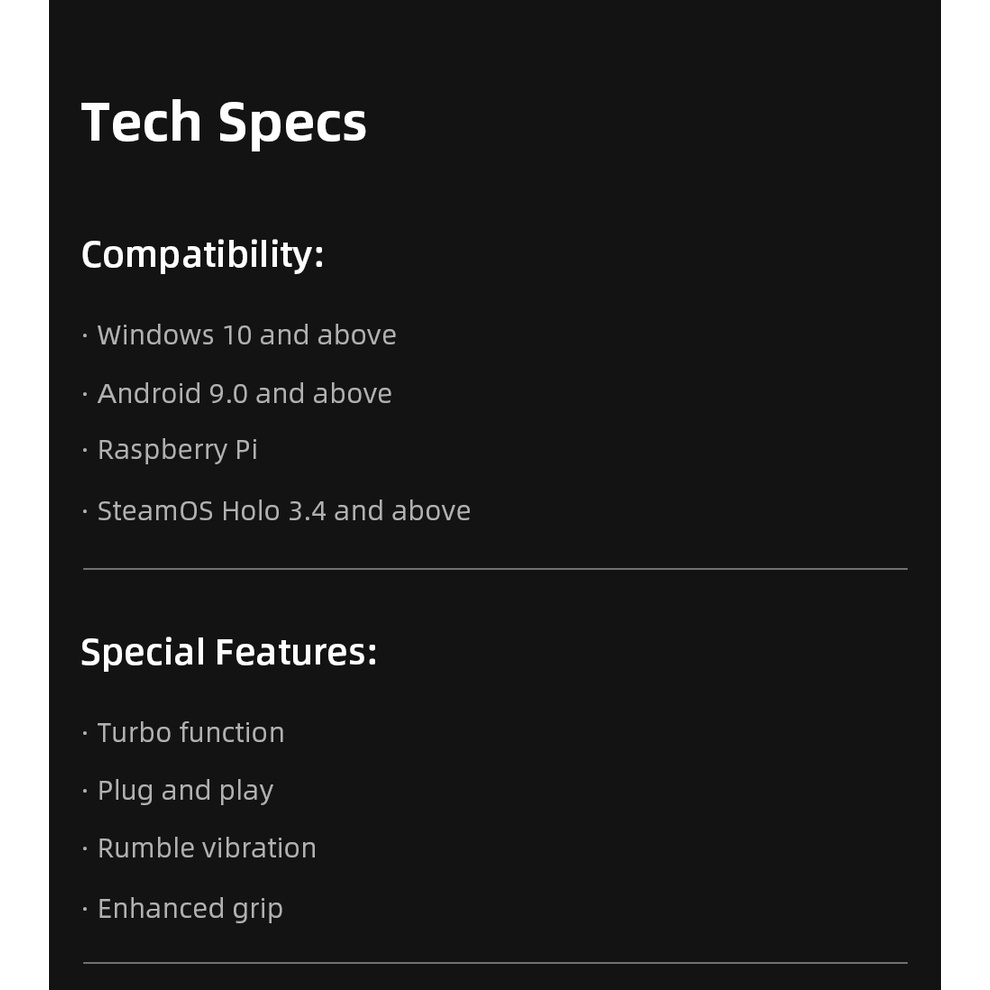Click the divider line below Enhanced grip
This screenshot has width=990, height=990.
(495, 963)
